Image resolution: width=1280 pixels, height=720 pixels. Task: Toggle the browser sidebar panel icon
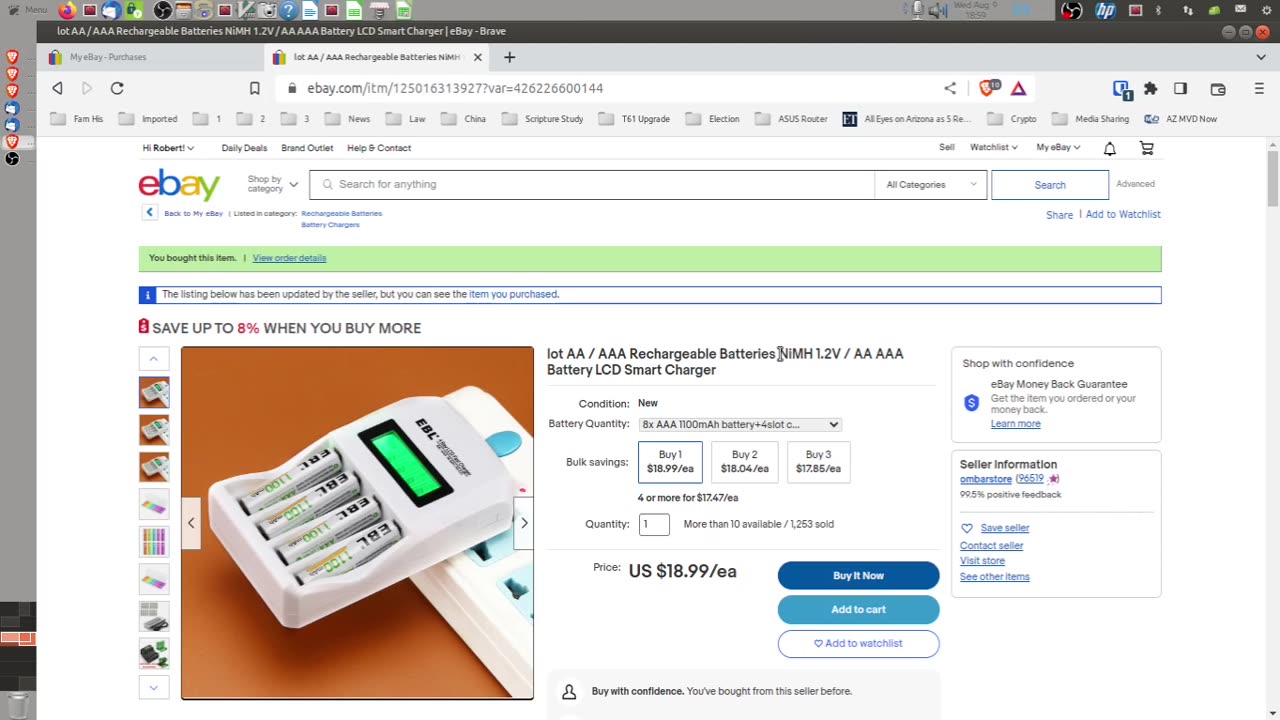(1180, 88)
